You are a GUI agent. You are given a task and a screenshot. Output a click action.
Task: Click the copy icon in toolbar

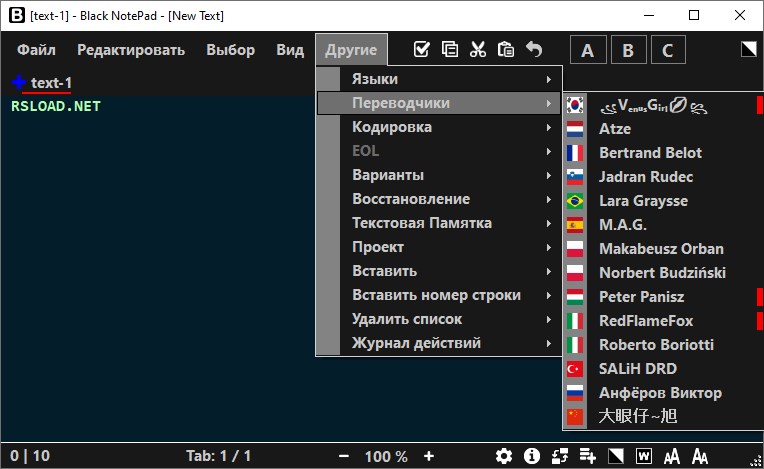[x=449, y=49]
